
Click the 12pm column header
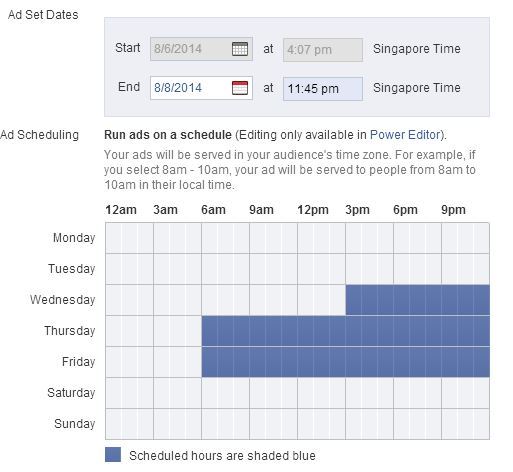click(313, 210)
